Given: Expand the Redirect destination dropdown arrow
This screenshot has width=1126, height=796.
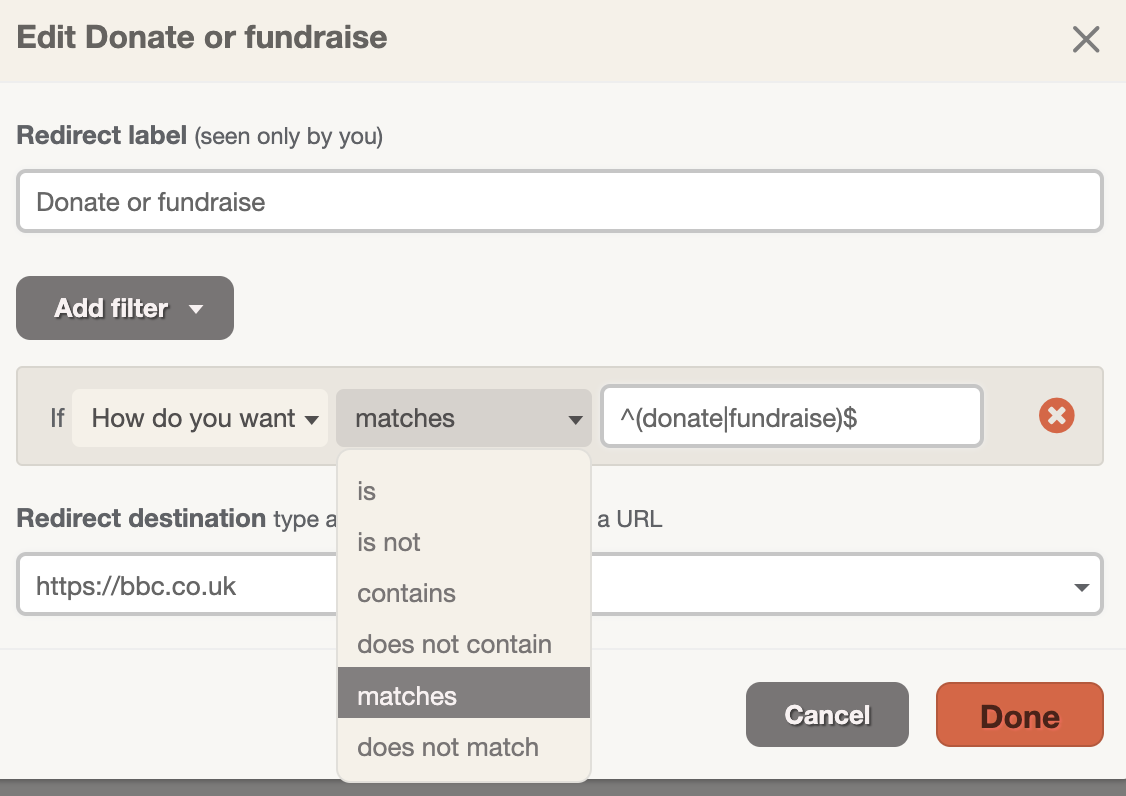Looking at the screenshot, I should pos(1081,587).
